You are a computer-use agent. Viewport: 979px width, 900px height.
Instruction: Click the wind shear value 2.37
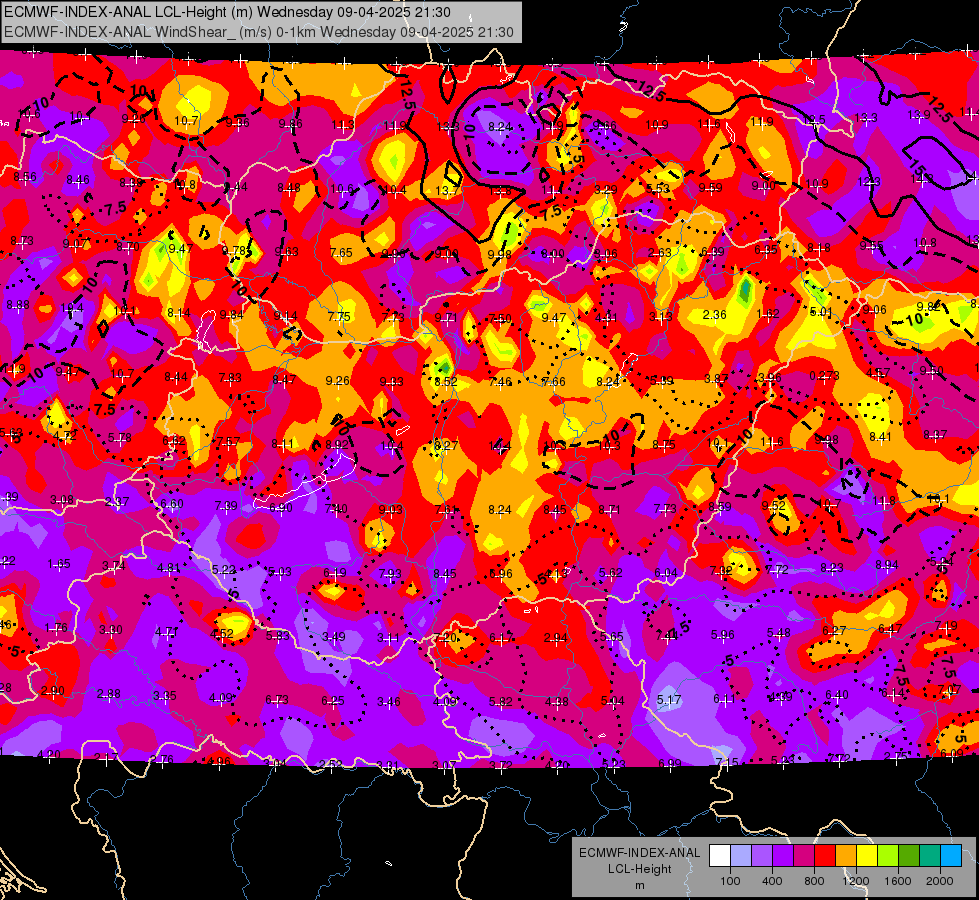[x=117, y=502]
